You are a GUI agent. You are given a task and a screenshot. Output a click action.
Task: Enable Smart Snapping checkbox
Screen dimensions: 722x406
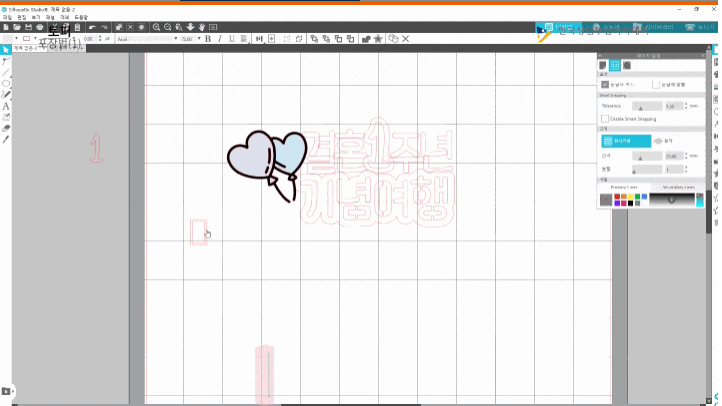605,119
